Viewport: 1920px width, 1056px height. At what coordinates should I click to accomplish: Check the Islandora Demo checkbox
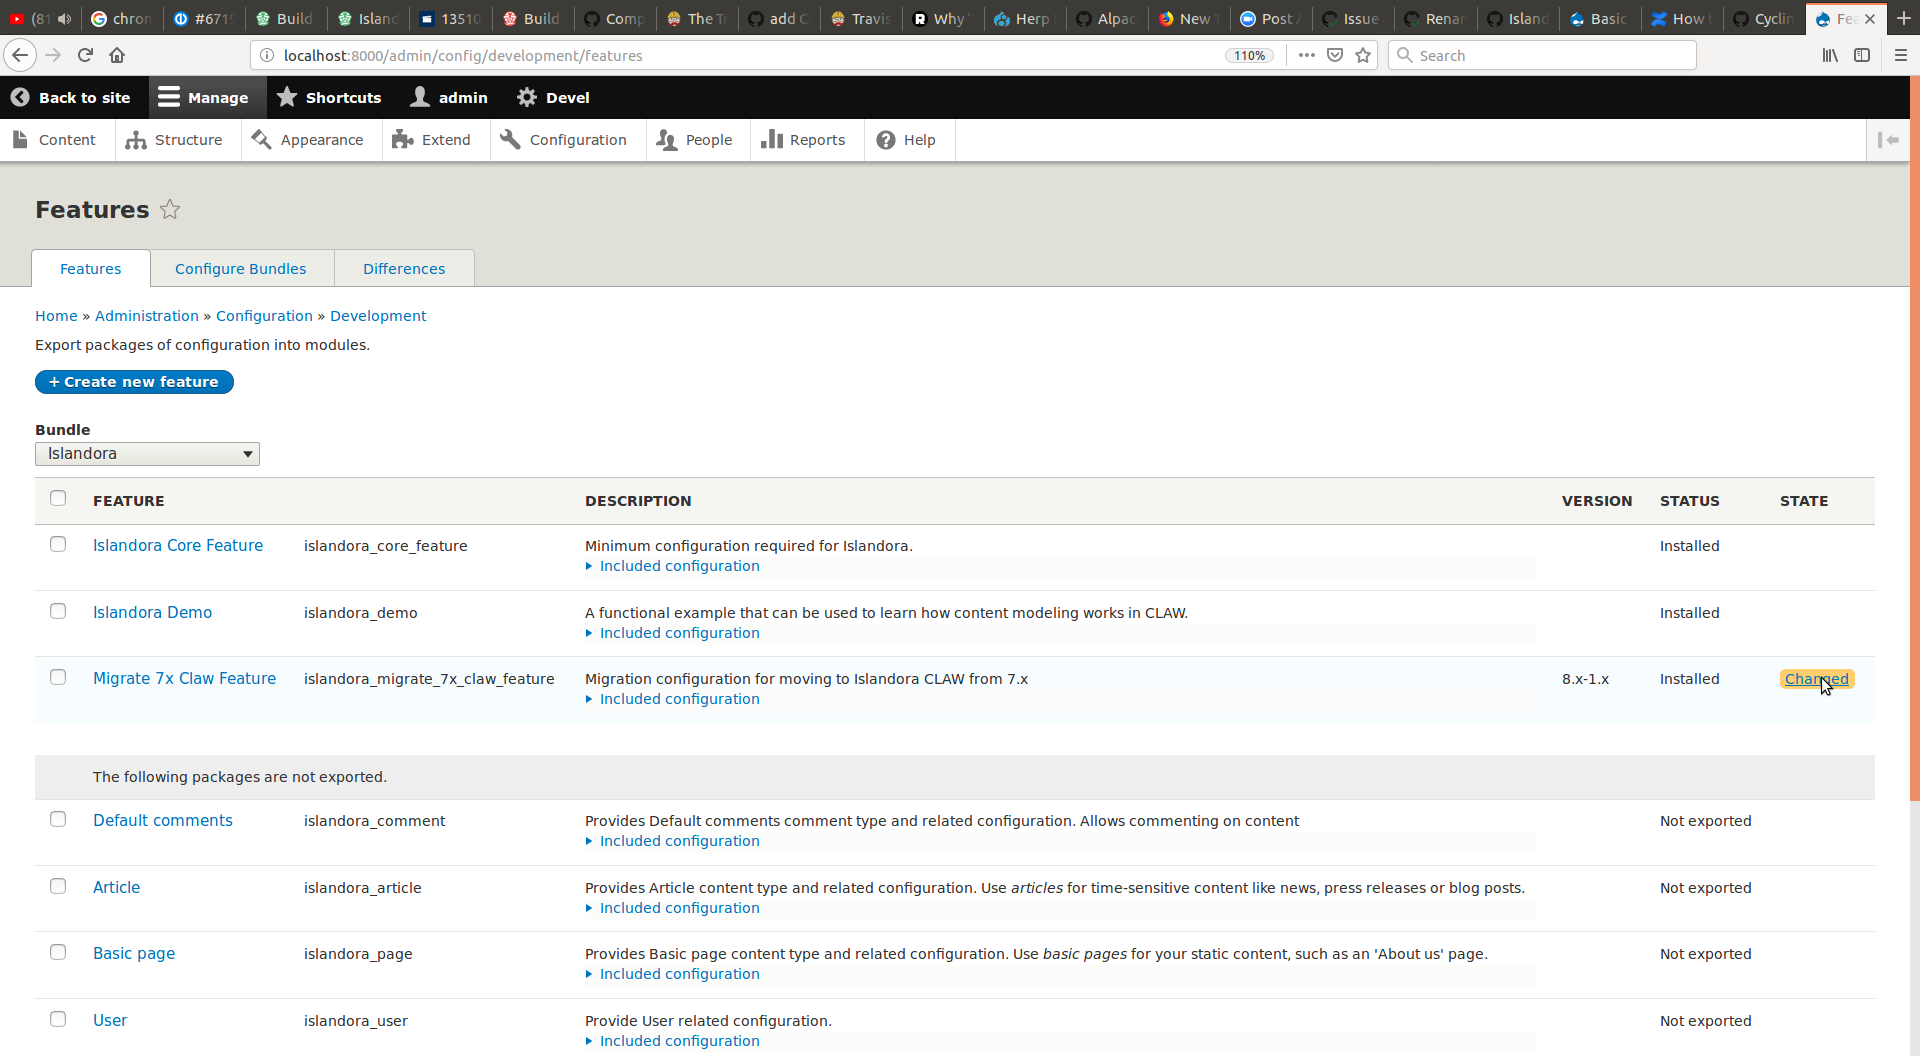(58, 611)
